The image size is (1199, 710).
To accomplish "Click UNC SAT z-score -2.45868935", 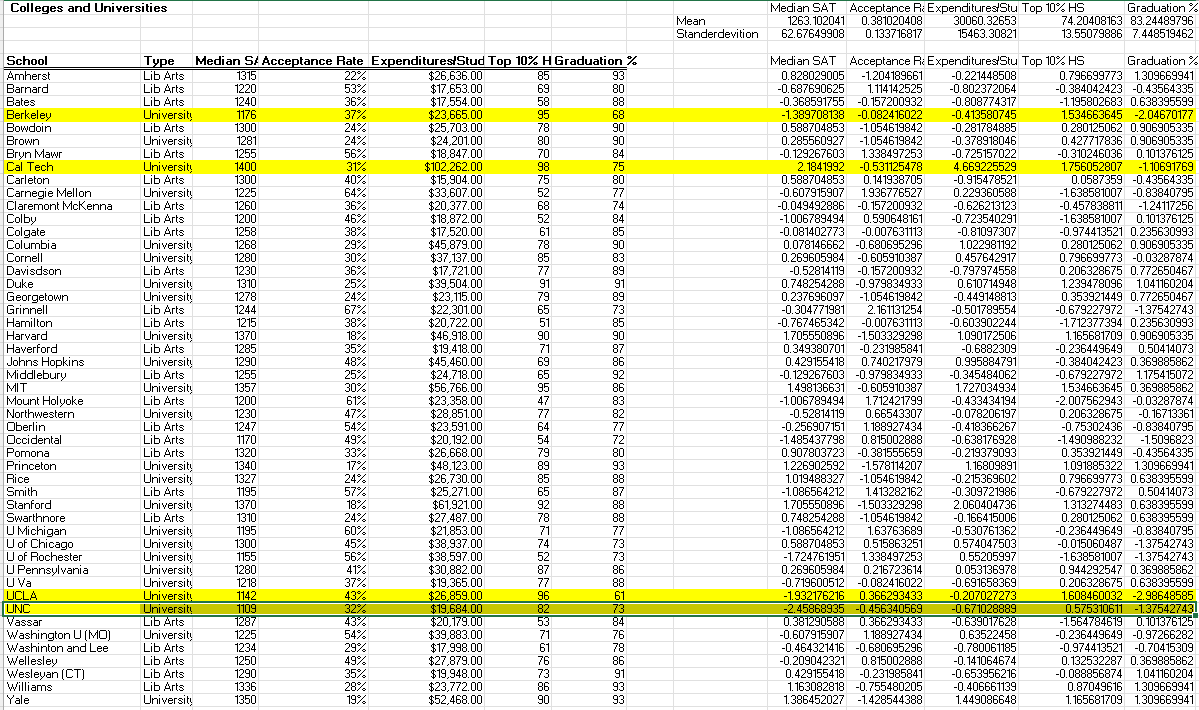I will [x=811, y=608].
